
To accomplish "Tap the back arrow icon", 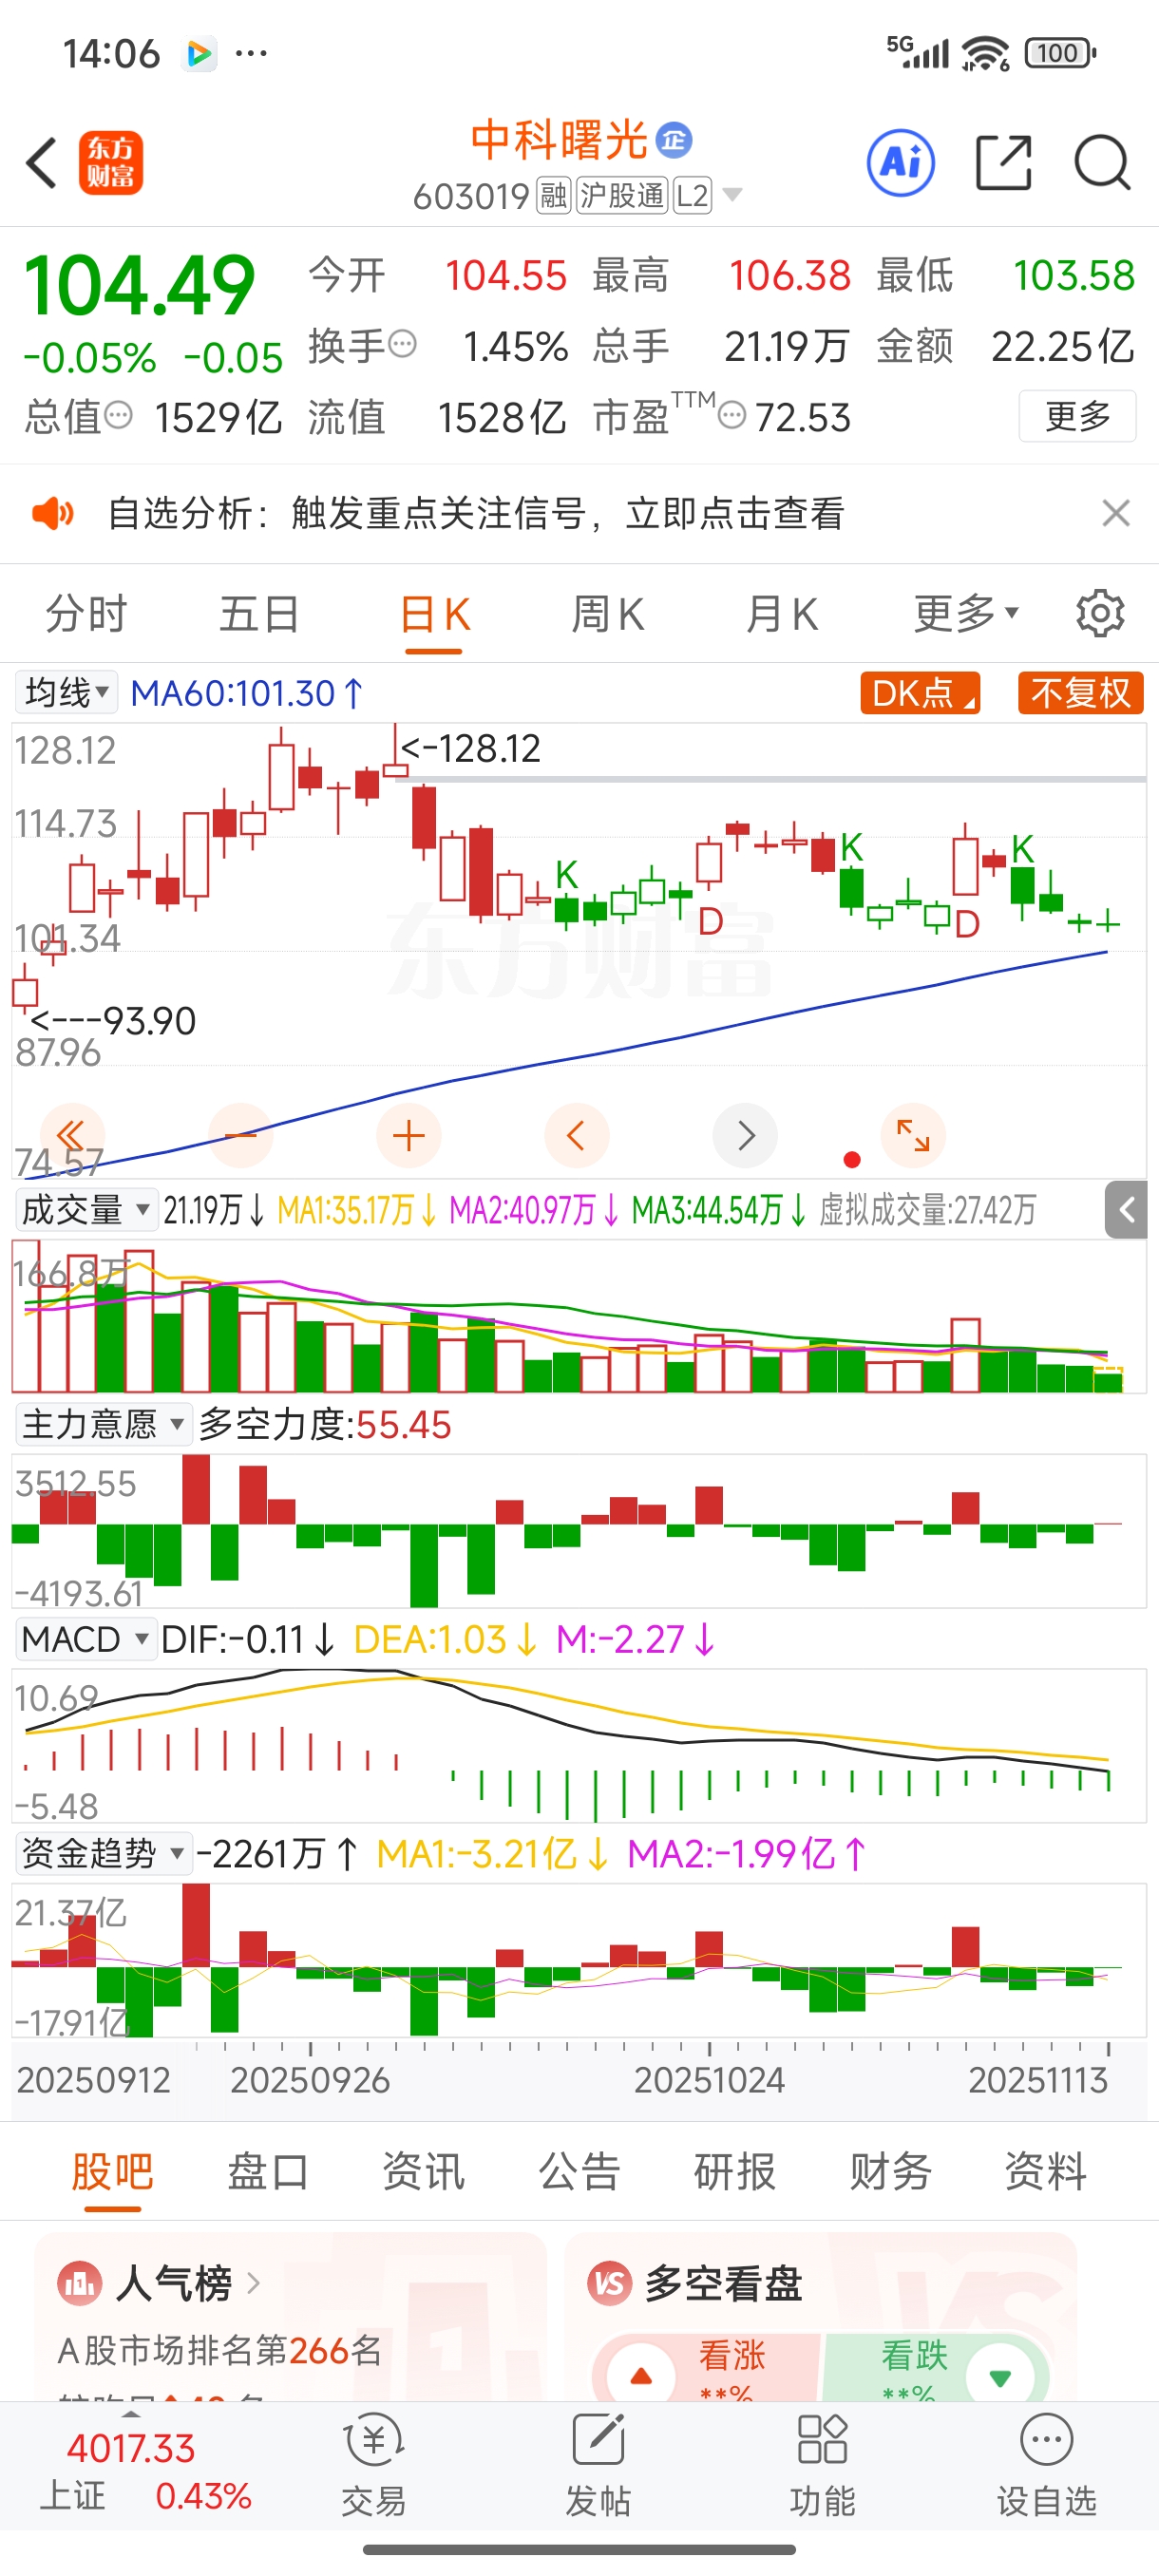I will 42,162.
